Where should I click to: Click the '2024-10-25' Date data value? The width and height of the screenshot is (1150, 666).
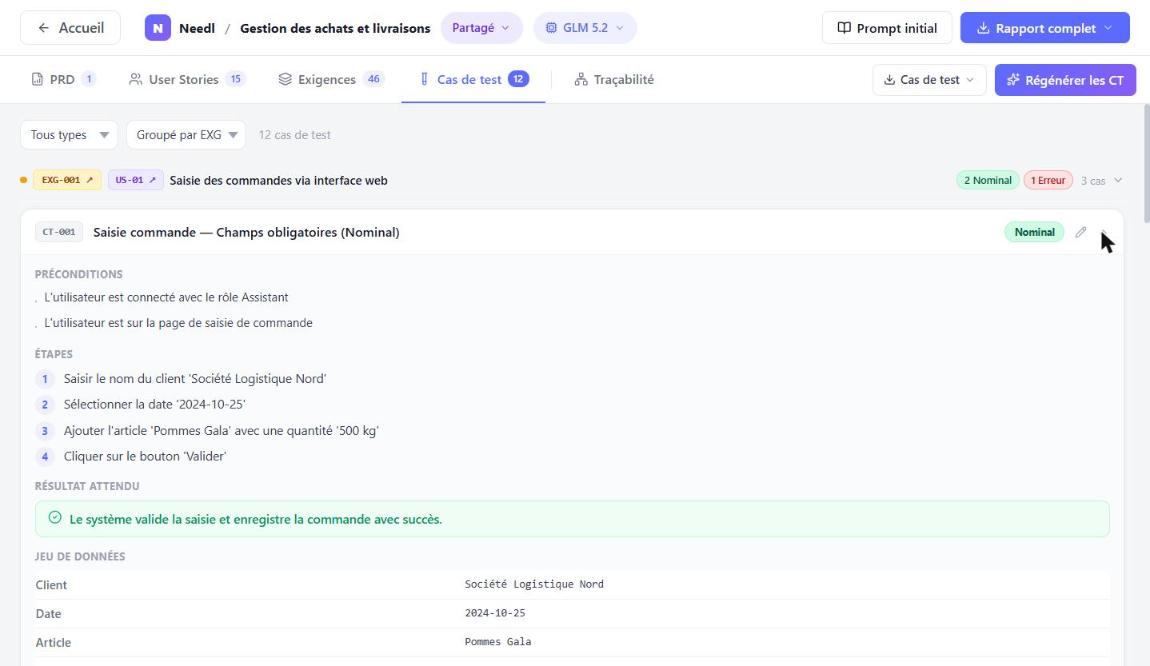495,612
